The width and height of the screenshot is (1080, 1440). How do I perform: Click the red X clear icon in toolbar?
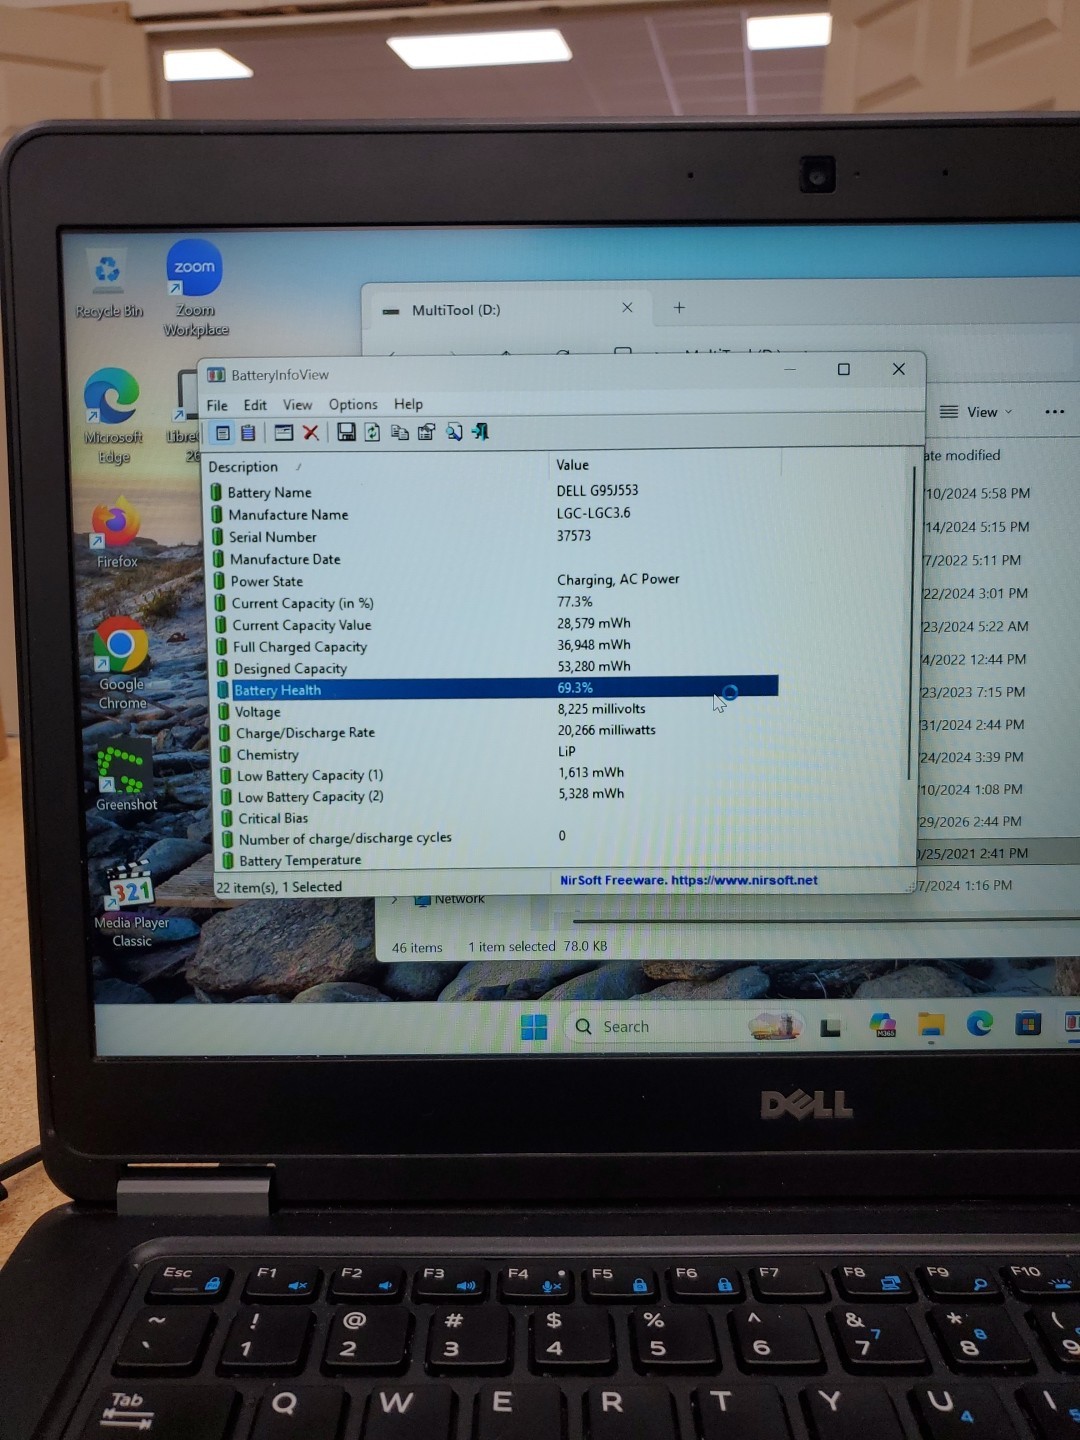point(311,433)
